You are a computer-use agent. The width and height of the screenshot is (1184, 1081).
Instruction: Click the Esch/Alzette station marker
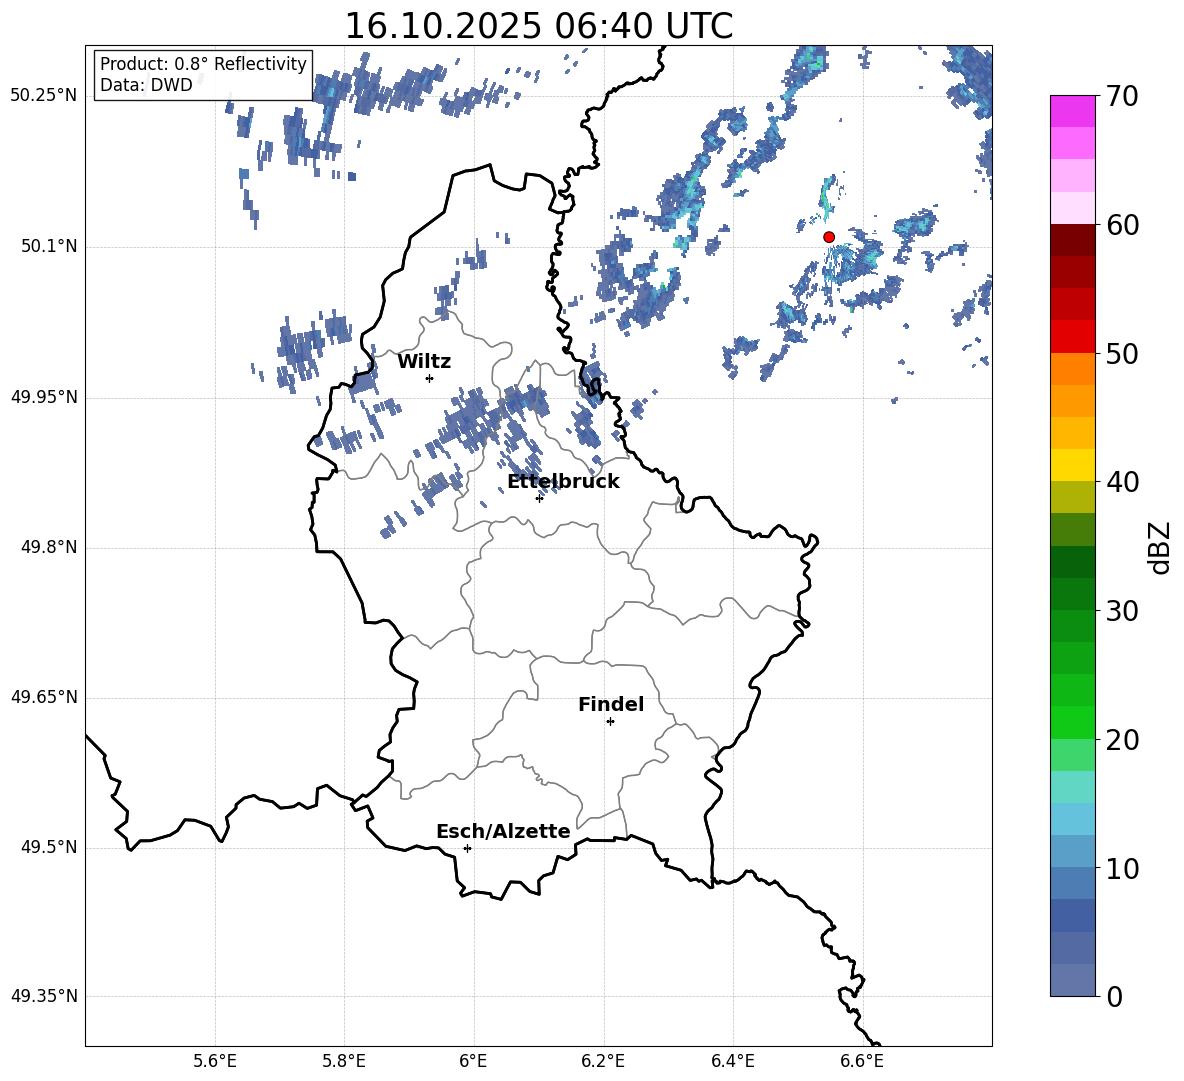coord(467,848)
